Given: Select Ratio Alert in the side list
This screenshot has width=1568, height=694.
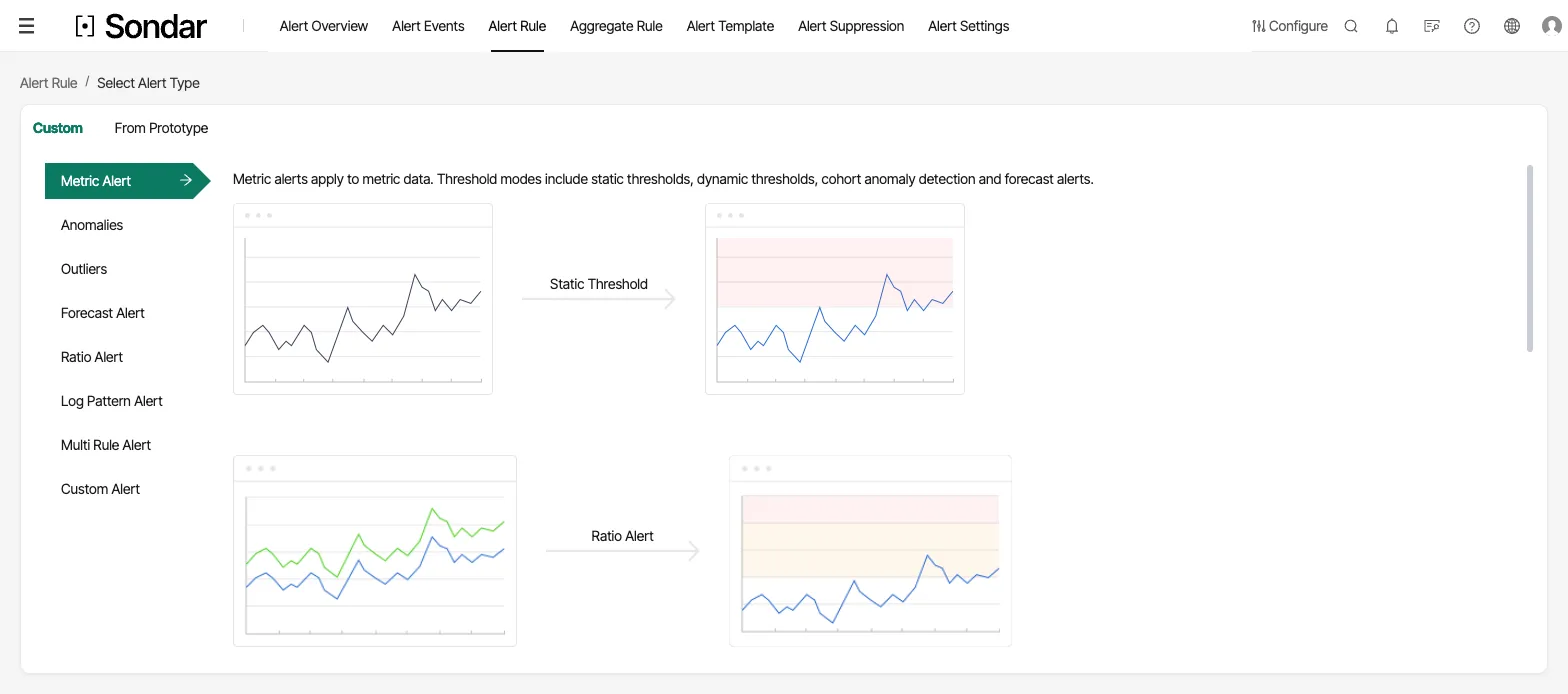Looking at the screenshot, I should point(92,357).
